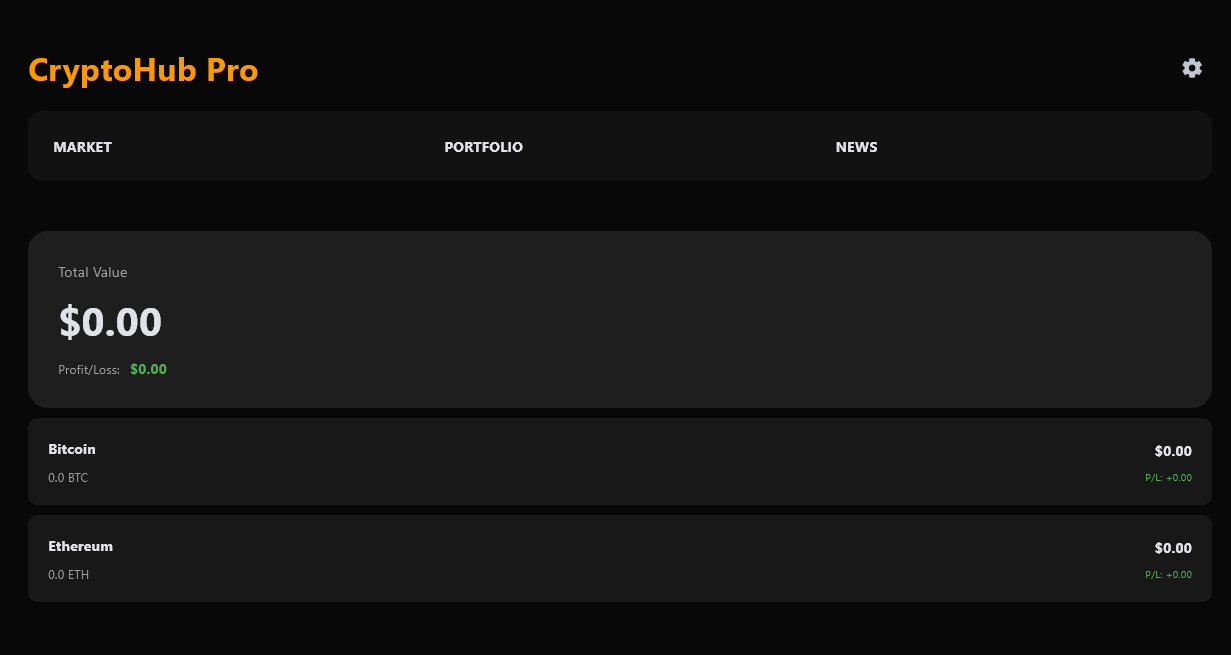The height and width of the screenshot is (655, 1231).
Task: Click the Total Value label
Action: pyautogui.click(x=93, y=272)
